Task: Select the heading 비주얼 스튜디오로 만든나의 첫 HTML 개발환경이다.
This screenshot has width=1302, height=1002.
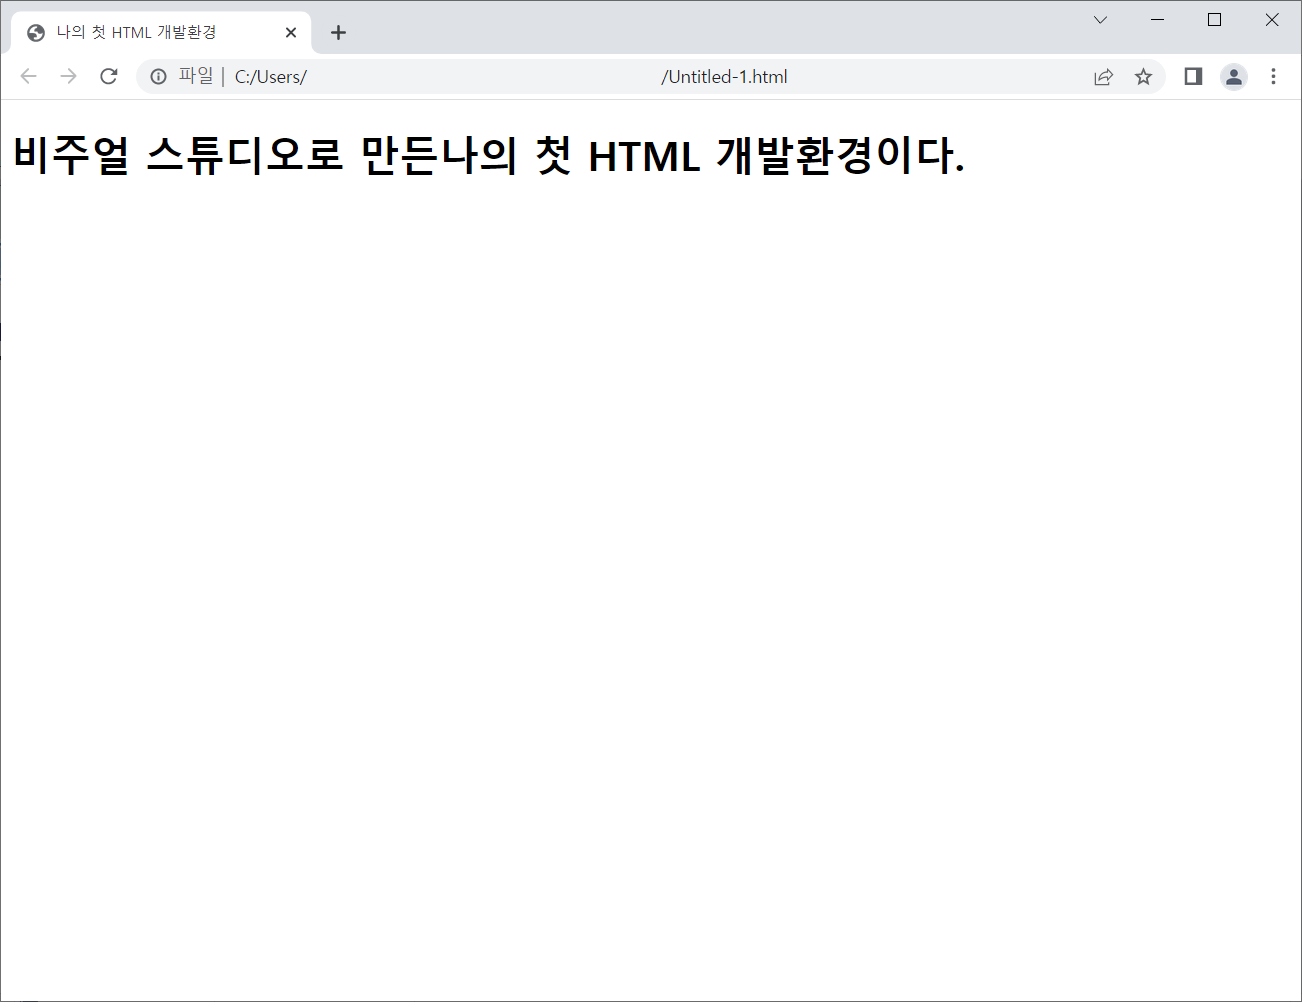Action: [x=489, y=156]
